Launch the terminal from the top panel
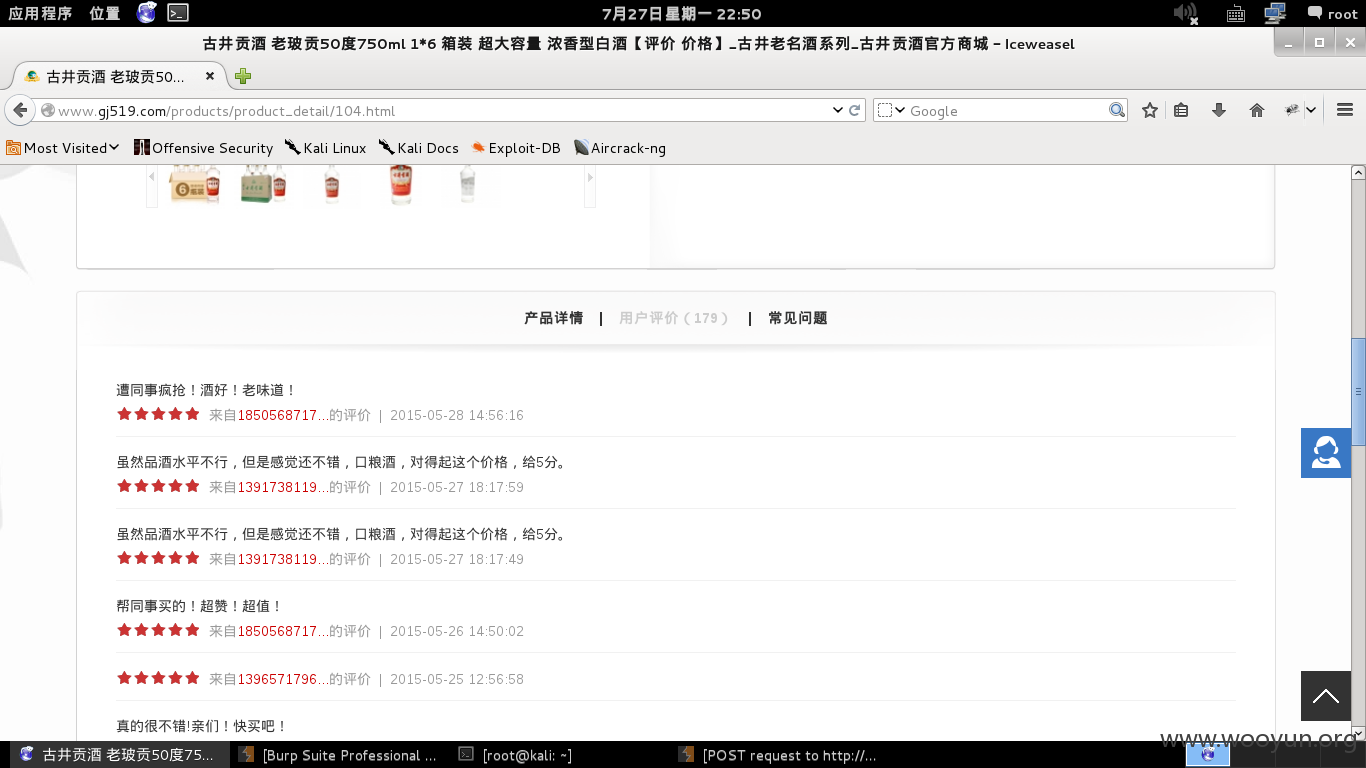Image resolution: width=1366 pixels, height=768 pixels. [x=178, y=13]
